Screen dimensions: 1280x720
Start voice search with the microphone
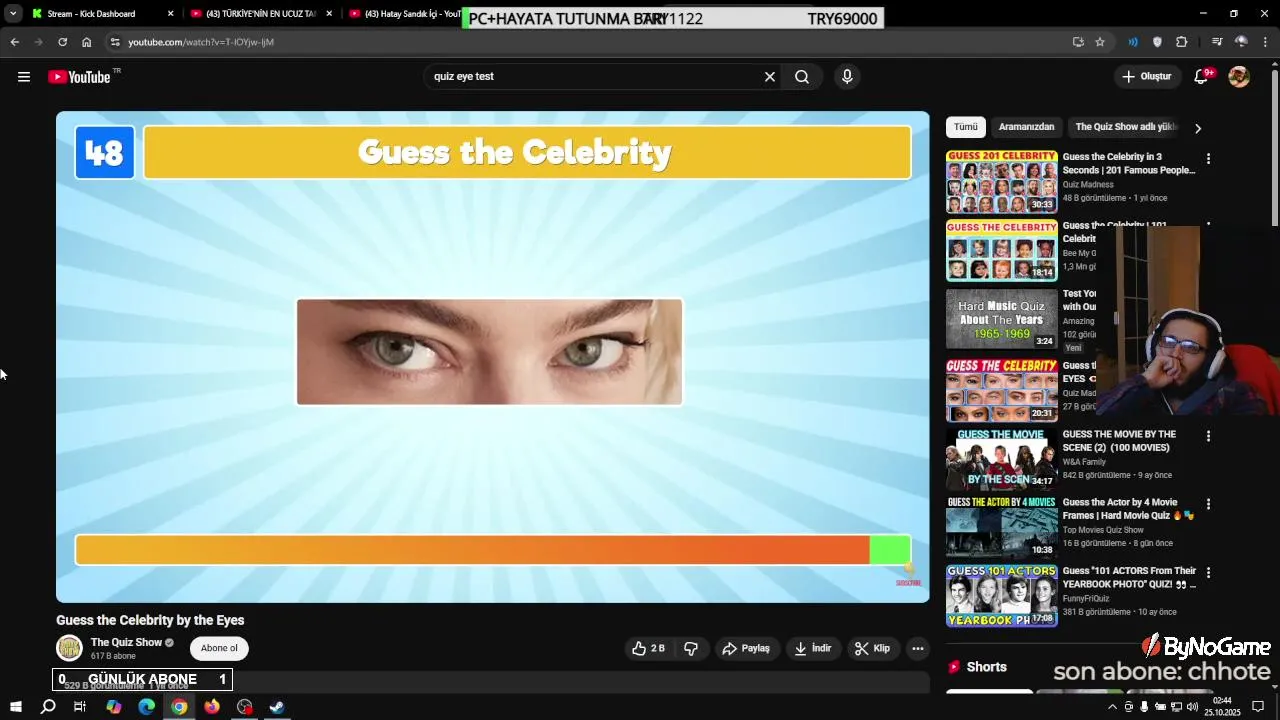point(847,77)
